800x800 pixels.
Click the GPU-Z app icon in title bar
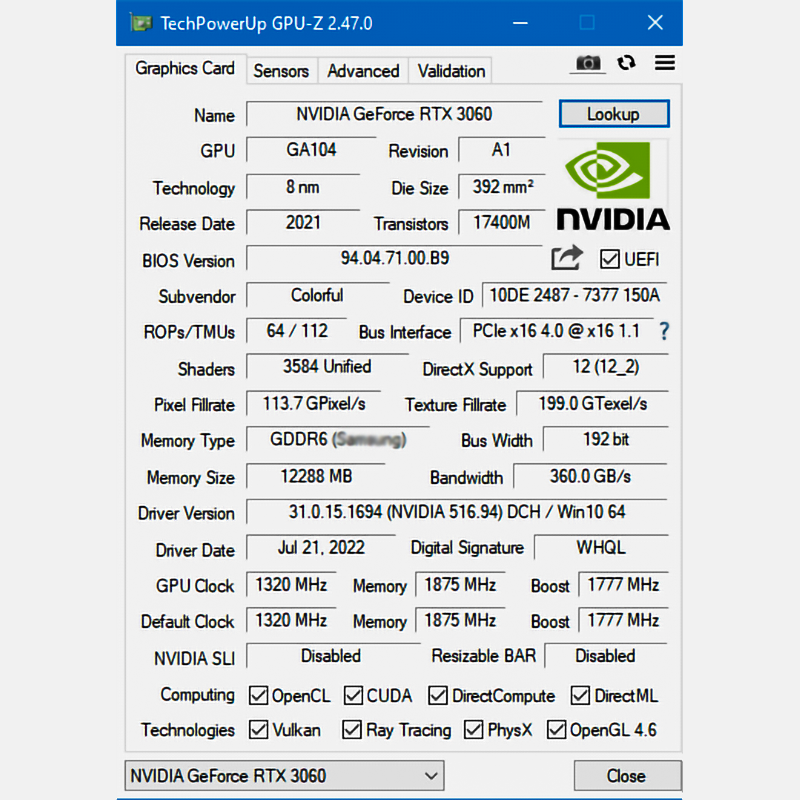(142, 23)
